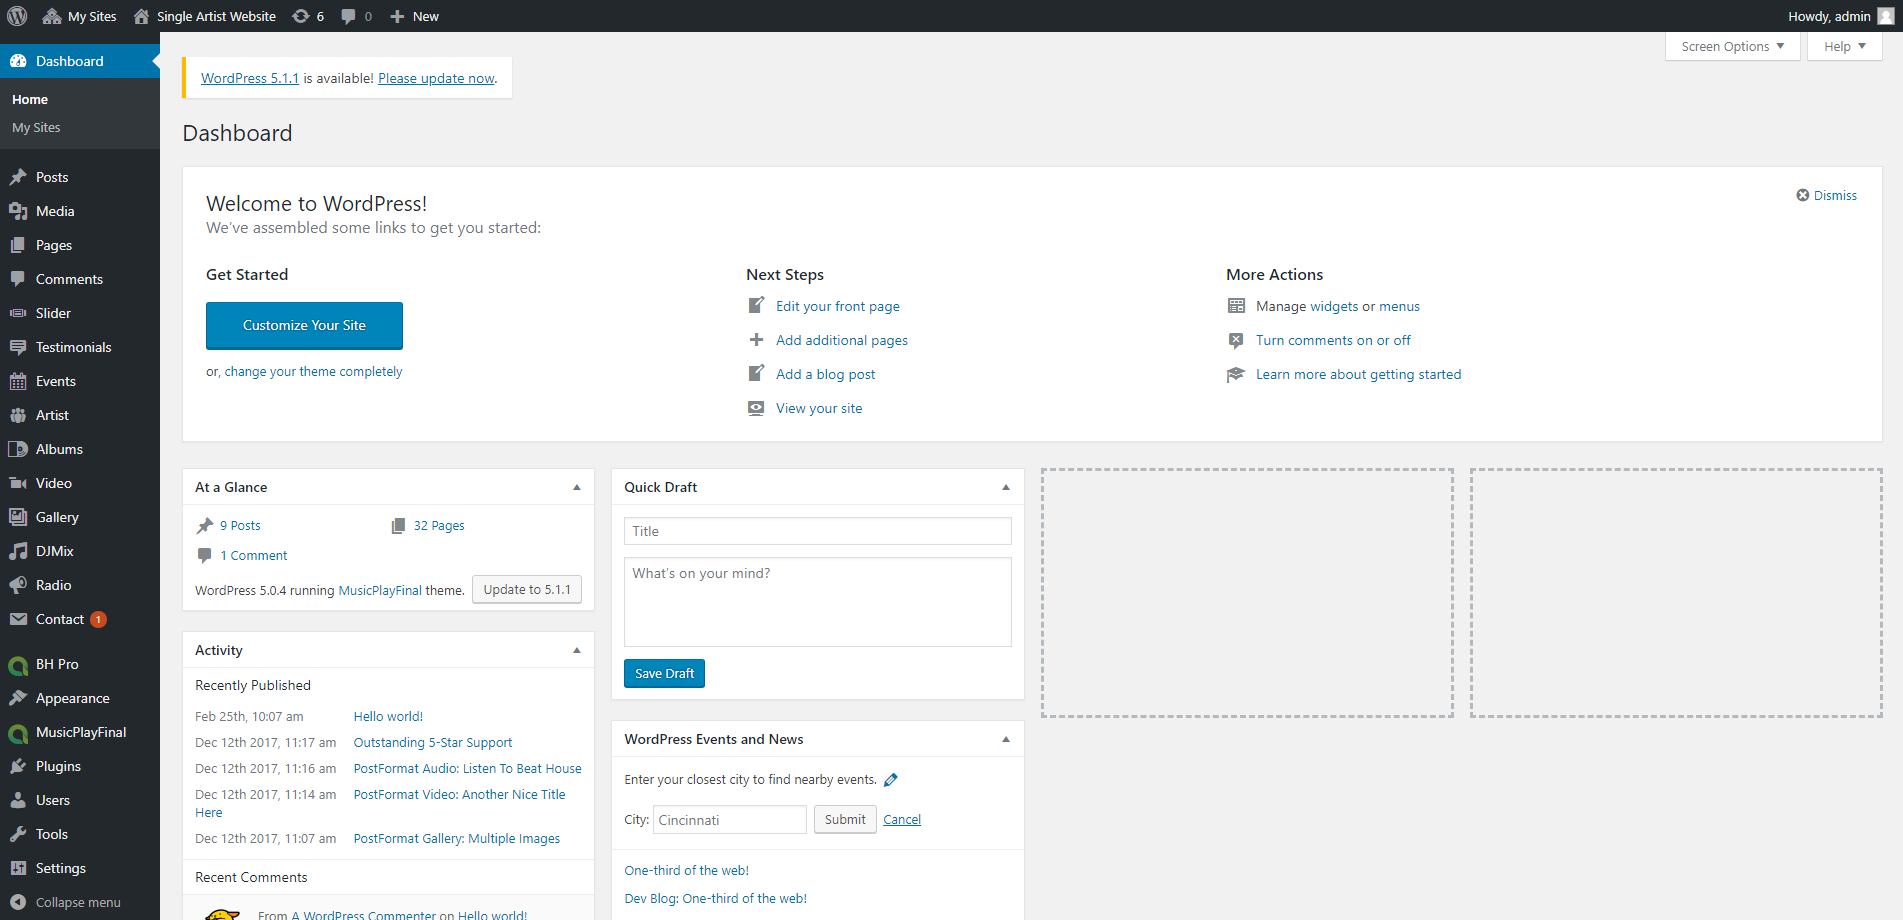Screen dimensions: 1903x920
Task: Open the Plugins menu in sidebar
Action: pos(58,766)
